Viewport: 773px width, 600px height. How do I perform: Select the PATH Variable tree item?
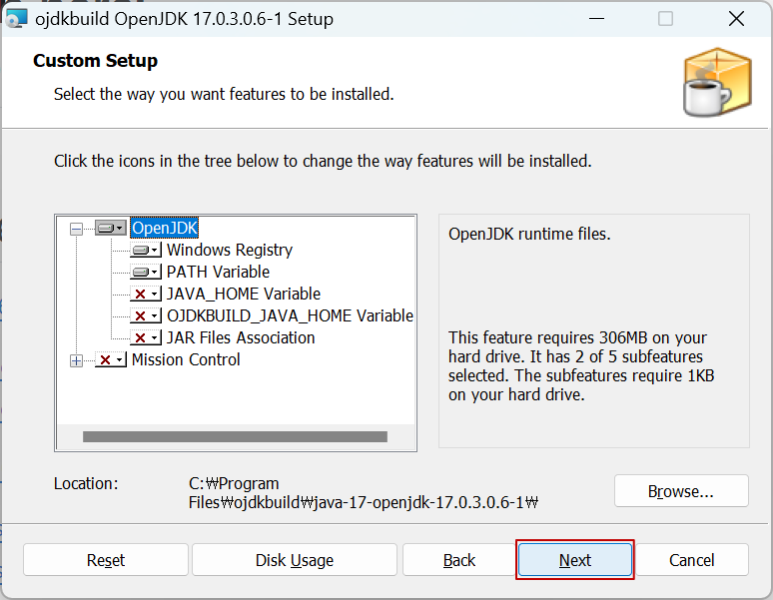[x=218, y=272]
